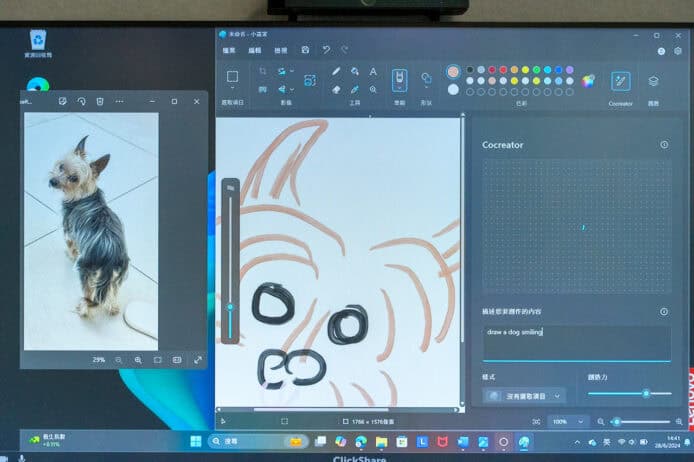The image size is (694, 462).
Task: Click the Save icon in Paint
Action: tap(305, 49)
